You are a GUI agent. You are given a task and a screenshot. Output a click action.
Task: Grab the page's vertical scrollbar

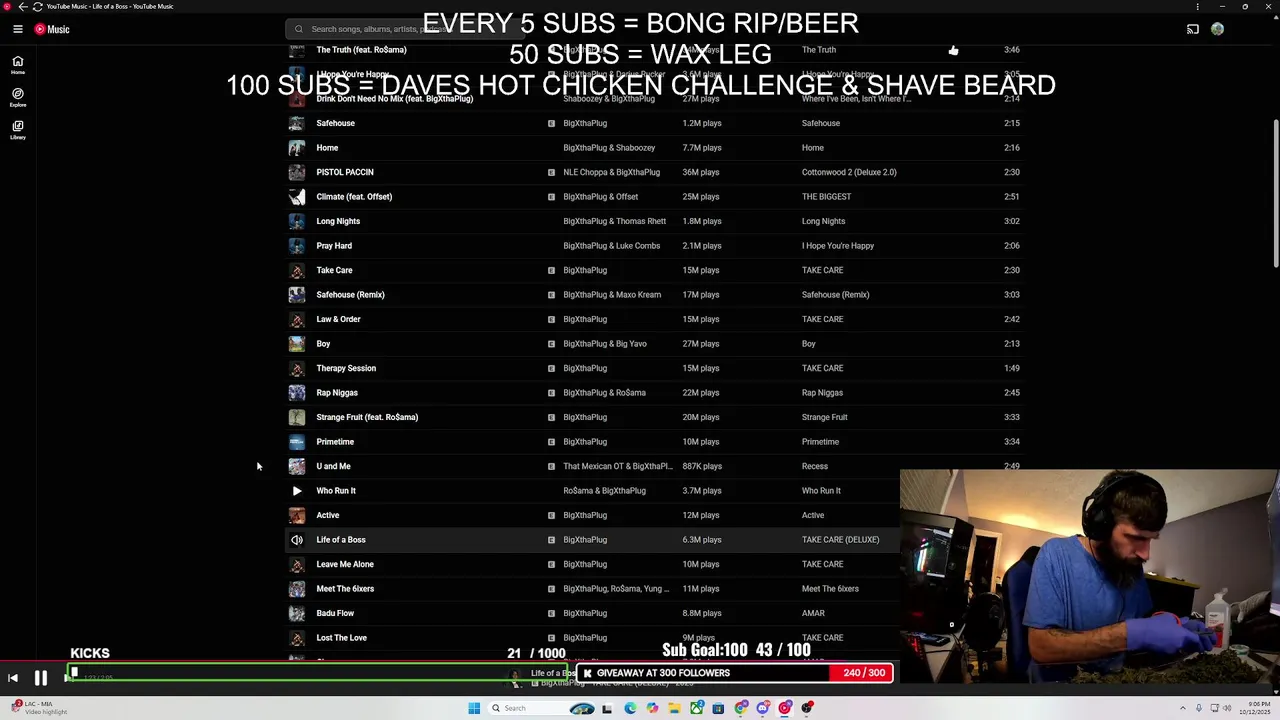coord(1276,192)
